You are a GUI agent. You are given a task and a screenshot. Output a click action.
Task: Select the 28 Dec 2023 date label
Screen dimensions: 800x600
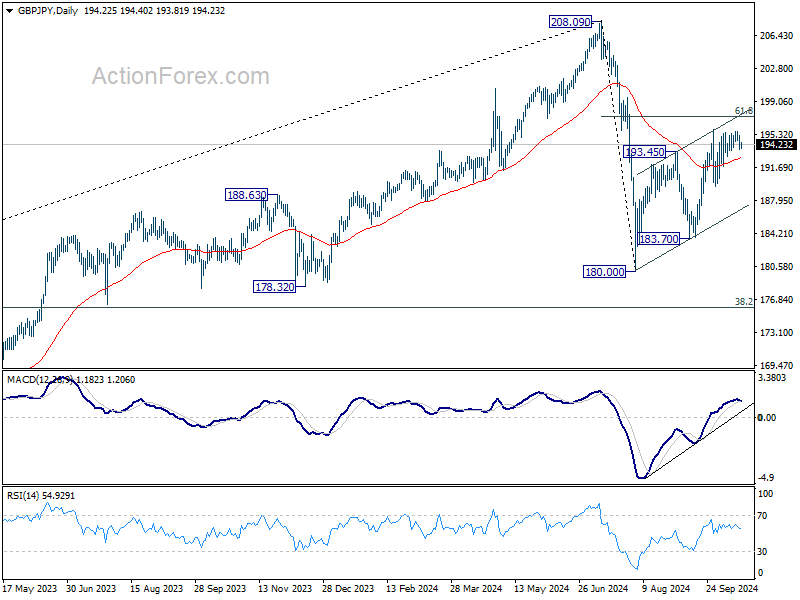(348, 588)
